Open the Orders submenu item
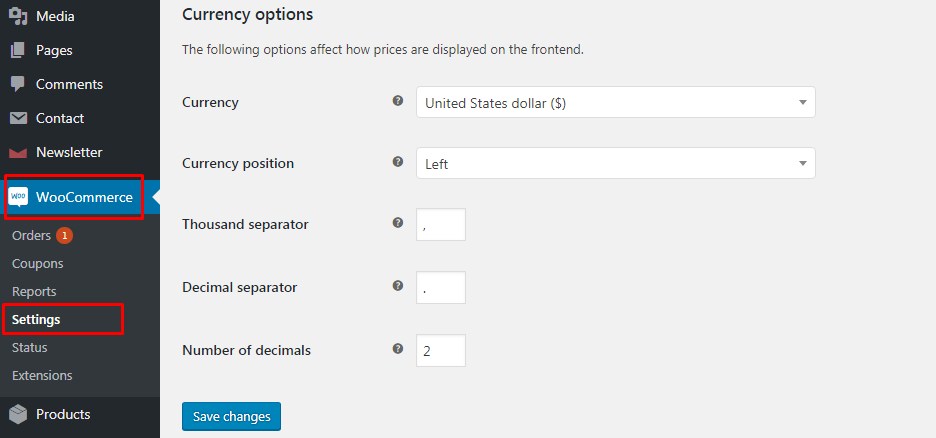The image size is (936, 438). [31, 236]
